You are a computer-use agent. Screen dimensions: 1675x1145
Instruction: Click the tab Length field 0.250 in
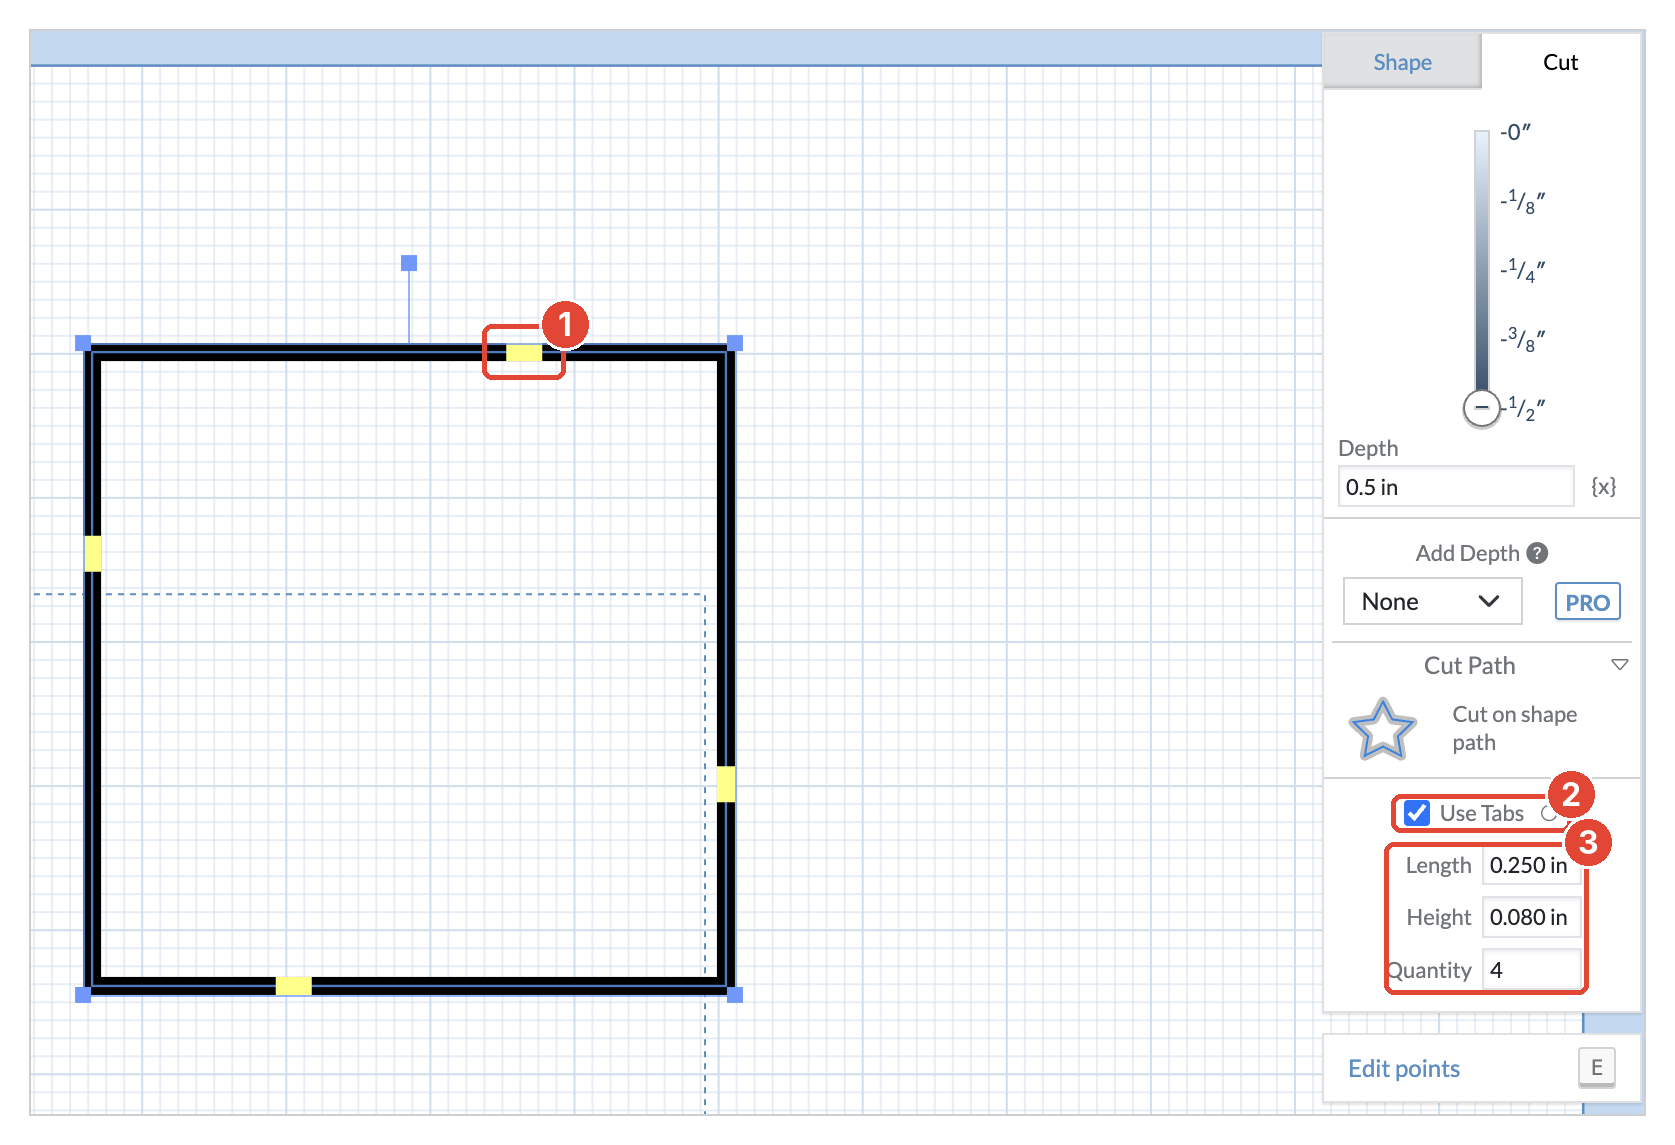(1531, 865)
